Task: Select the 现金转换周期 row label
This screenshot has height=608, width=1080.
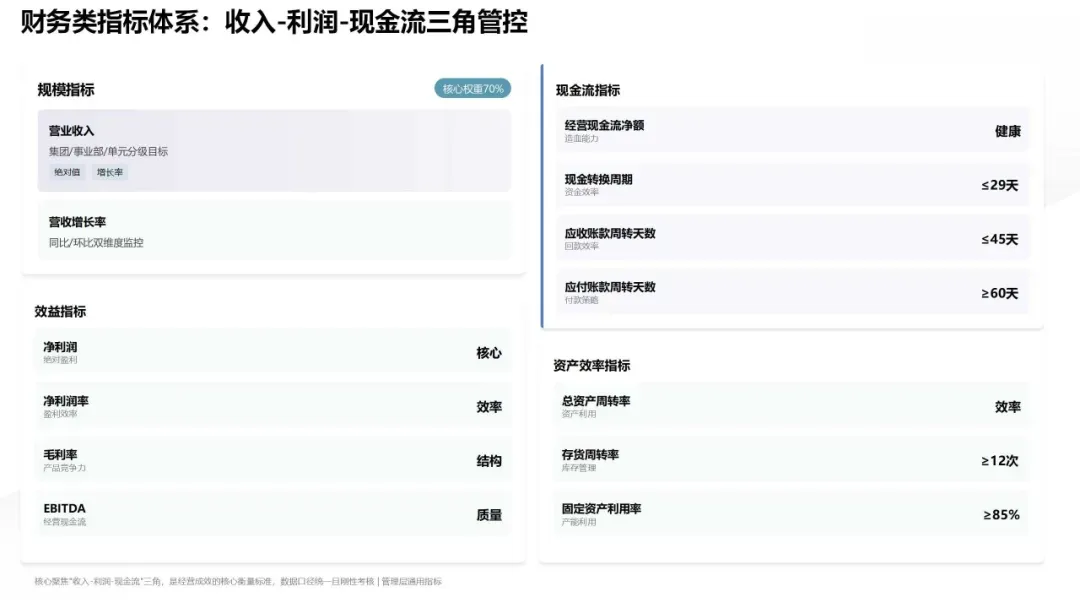Action: [x=598, y=179]
